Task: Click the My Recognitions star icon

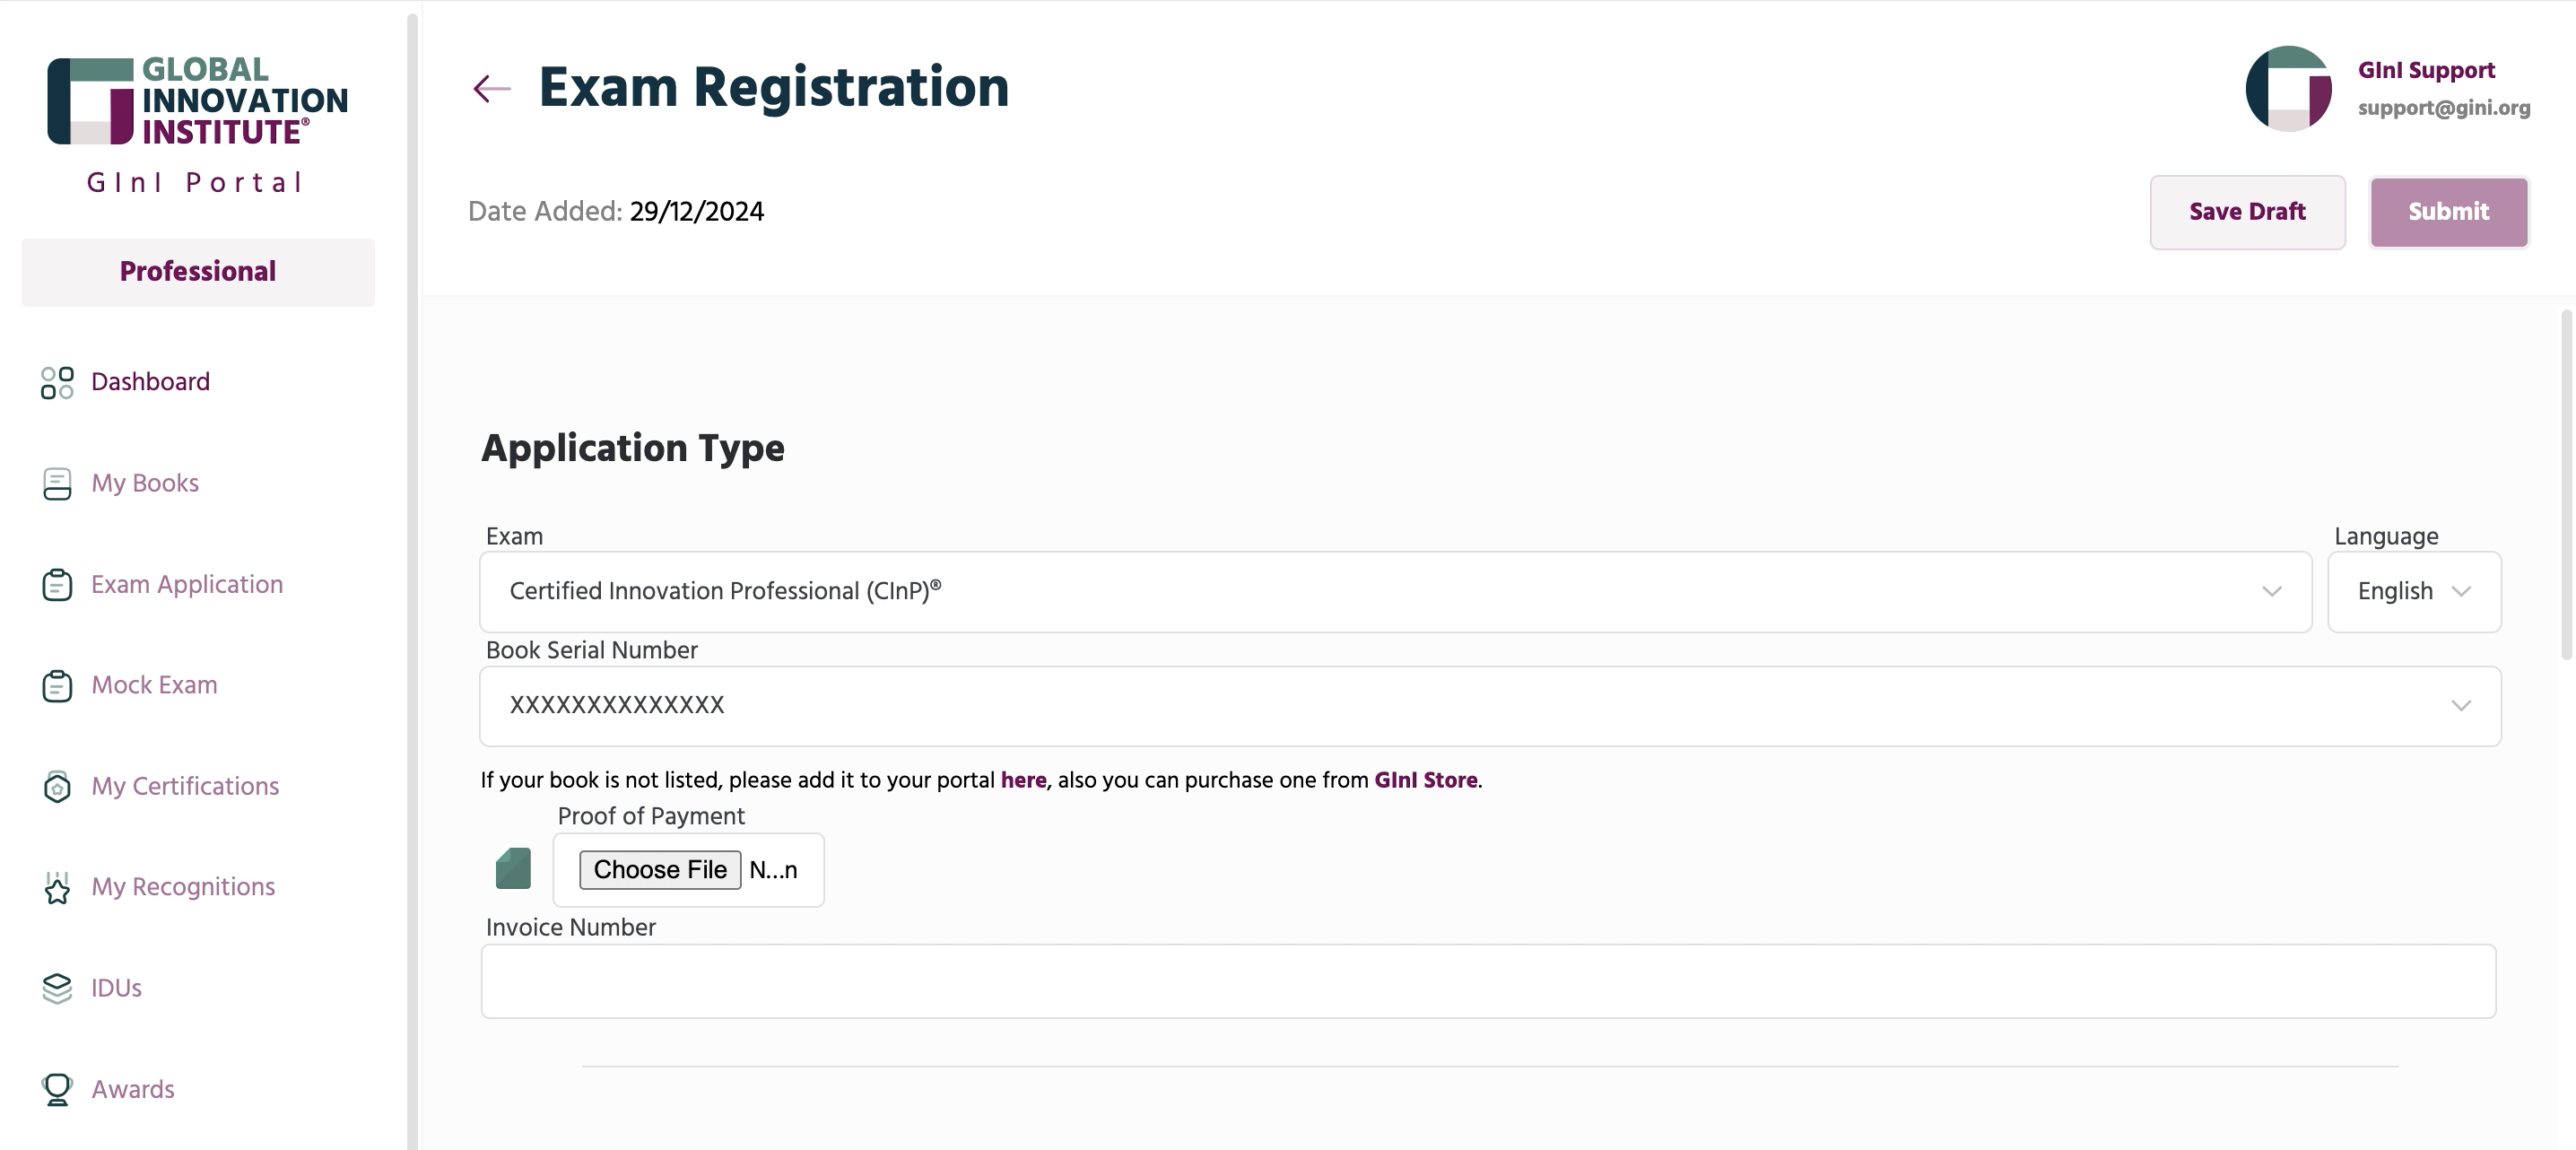Action: pyautogui.click(x=57, y=887)
